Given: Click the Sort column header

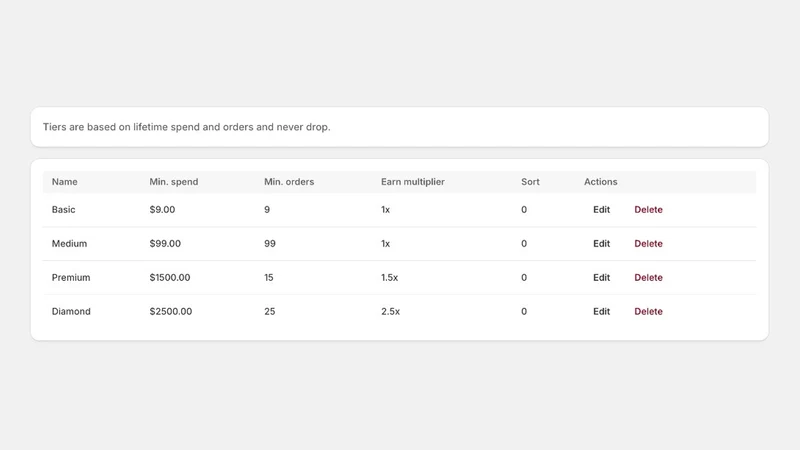Looking at the screenshot, I should (530, 182).
